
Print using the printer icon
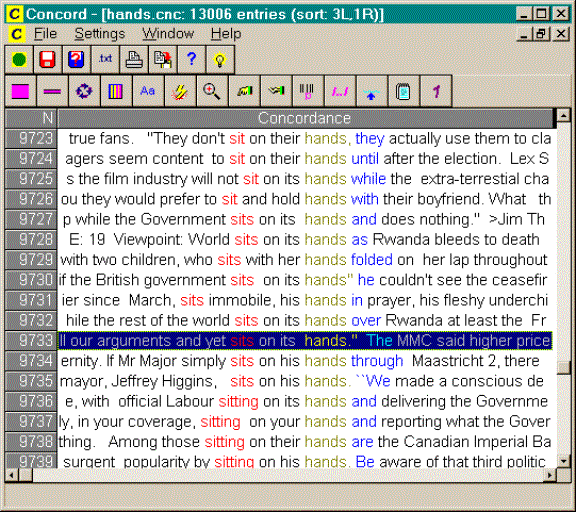(x=134, y=60)
